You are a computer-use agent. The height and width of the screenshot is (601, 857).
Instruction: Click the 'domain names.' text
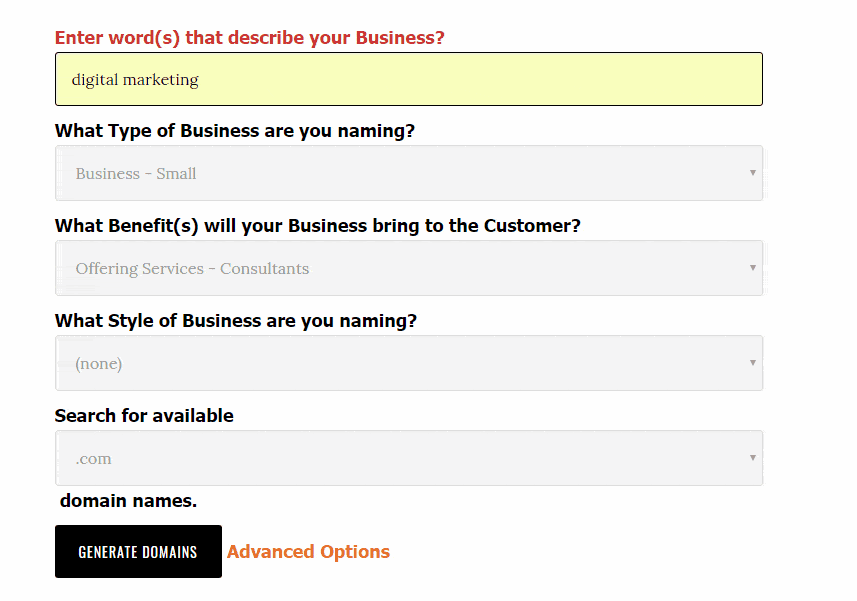128,501
